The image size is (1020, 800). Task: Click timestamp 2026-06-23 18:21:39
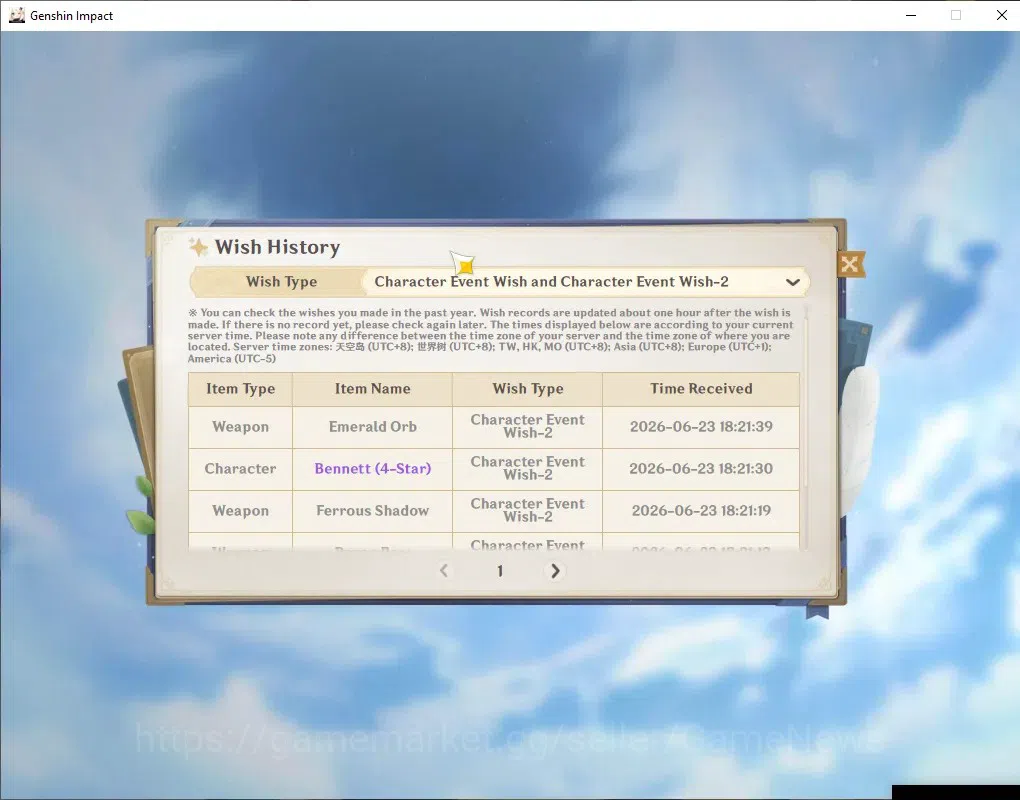[701, 427]
